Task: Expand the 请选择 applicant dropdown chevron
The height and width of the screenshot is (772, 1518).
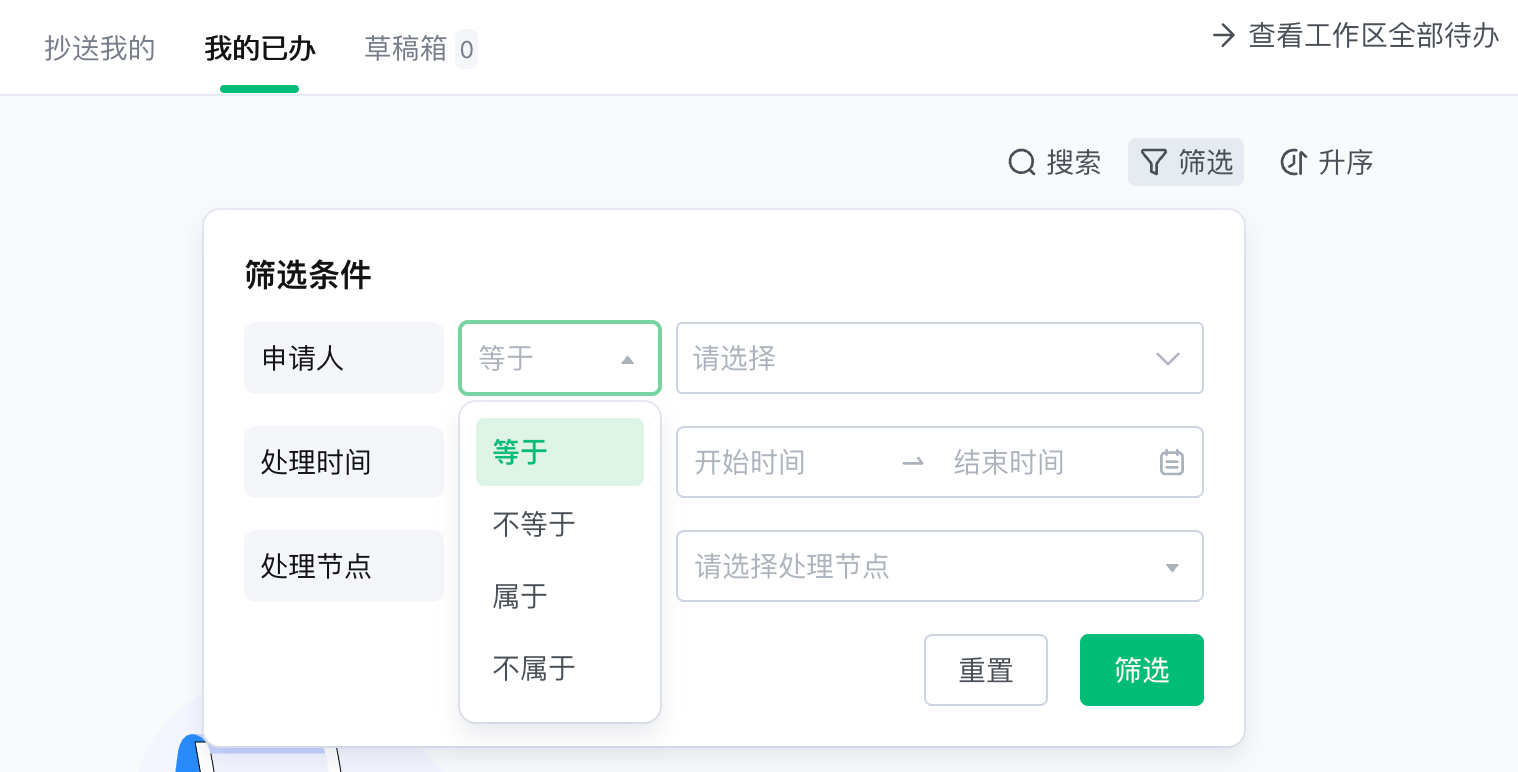Action: (1167, 358)
